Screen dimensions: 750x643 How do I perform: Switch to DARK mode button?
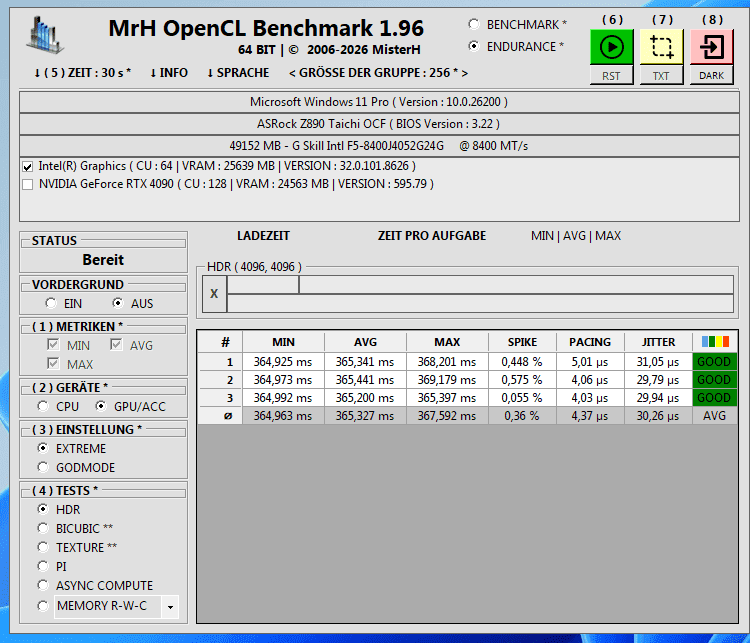(x=711, y=76)
